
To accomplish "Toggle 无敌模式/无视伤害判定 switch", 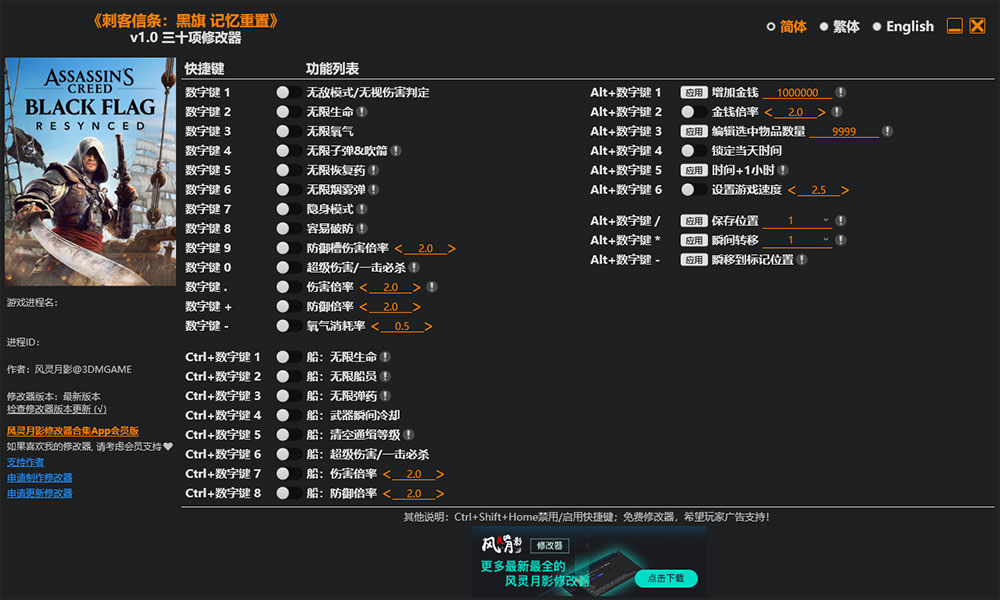I will click(288, 92).
